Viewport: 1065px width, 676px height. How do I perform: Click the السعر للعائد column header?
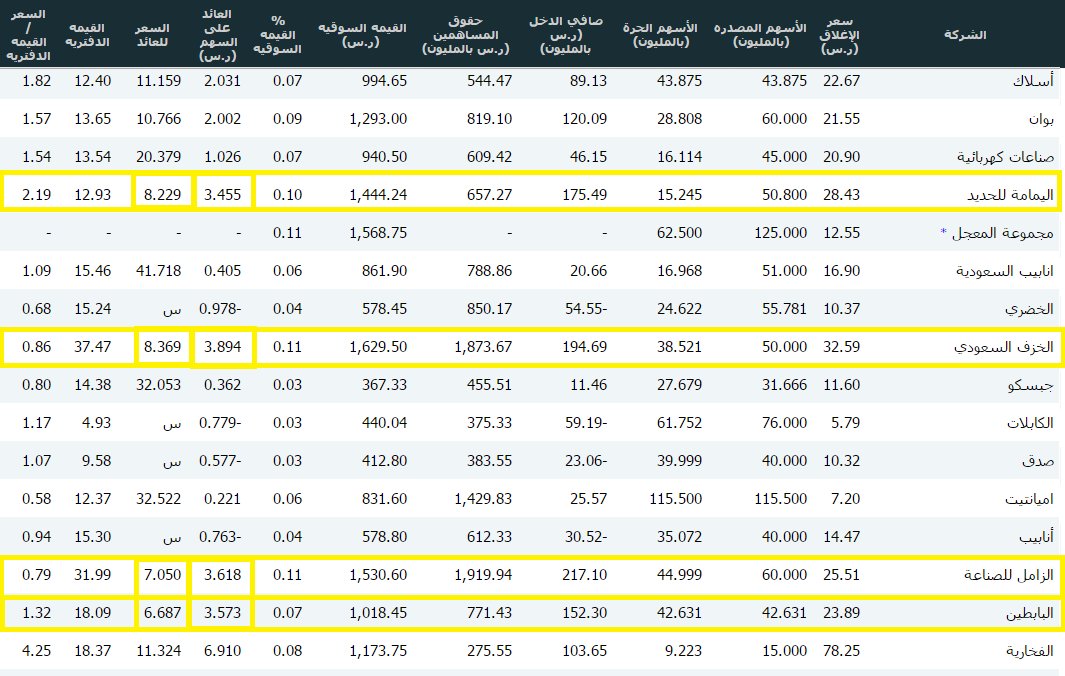point(151,35)
